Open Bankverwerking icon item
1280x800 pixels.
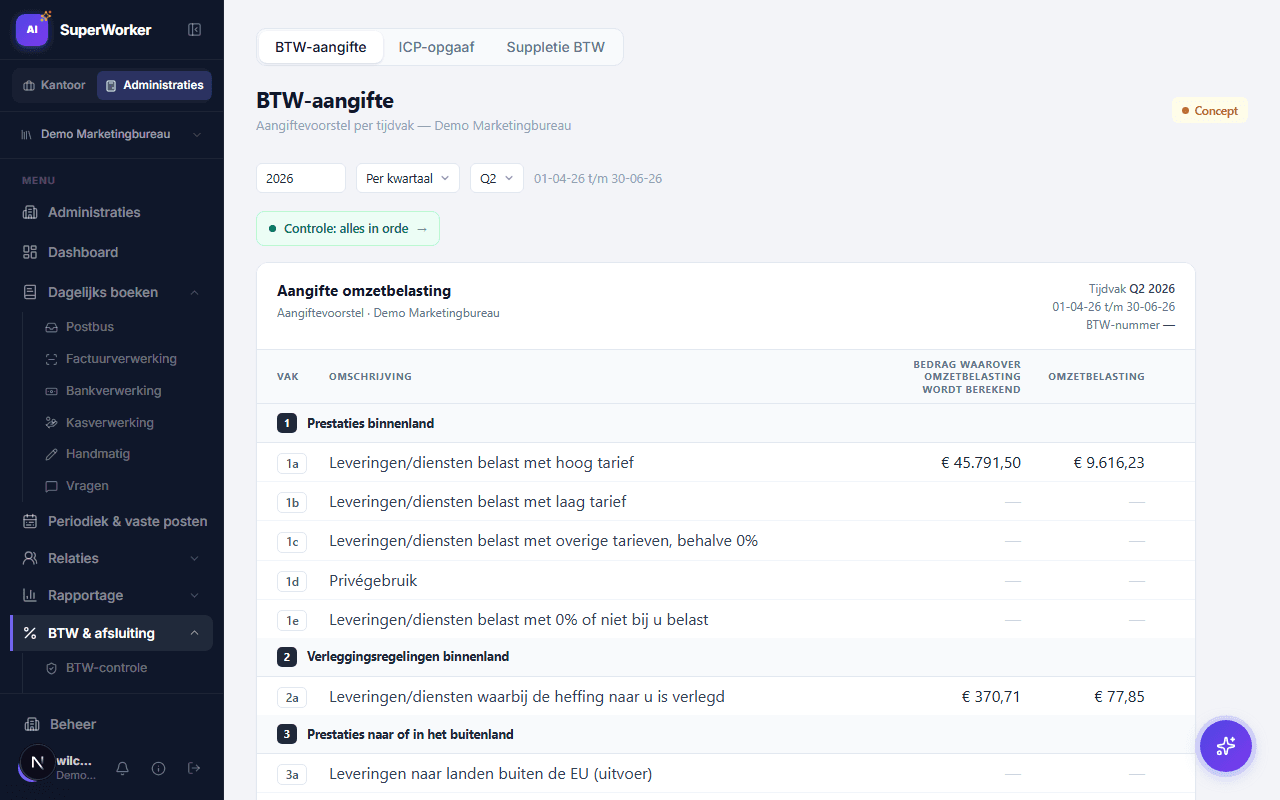coord(52,391)
